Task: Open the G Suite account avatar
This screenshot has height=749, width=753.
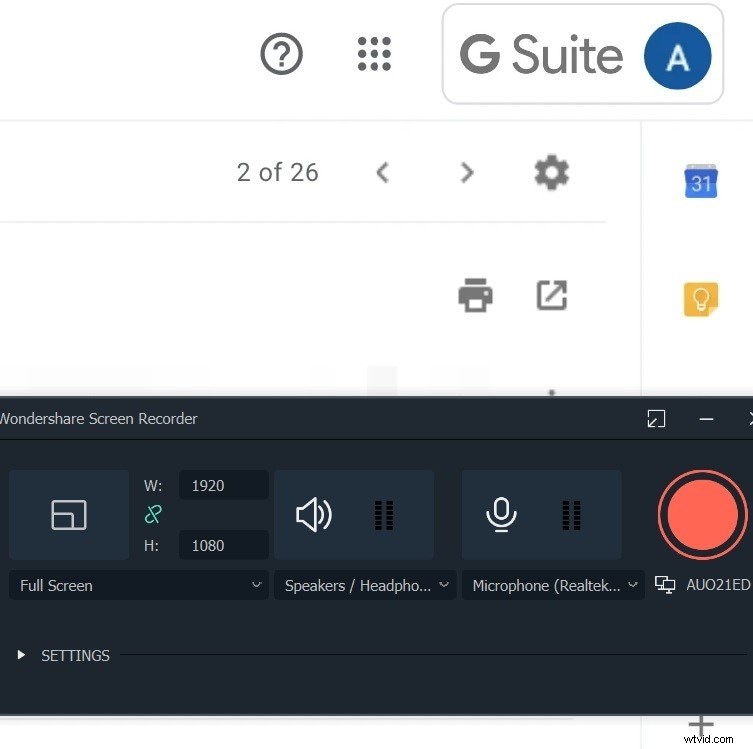Action: coord(677,56)
